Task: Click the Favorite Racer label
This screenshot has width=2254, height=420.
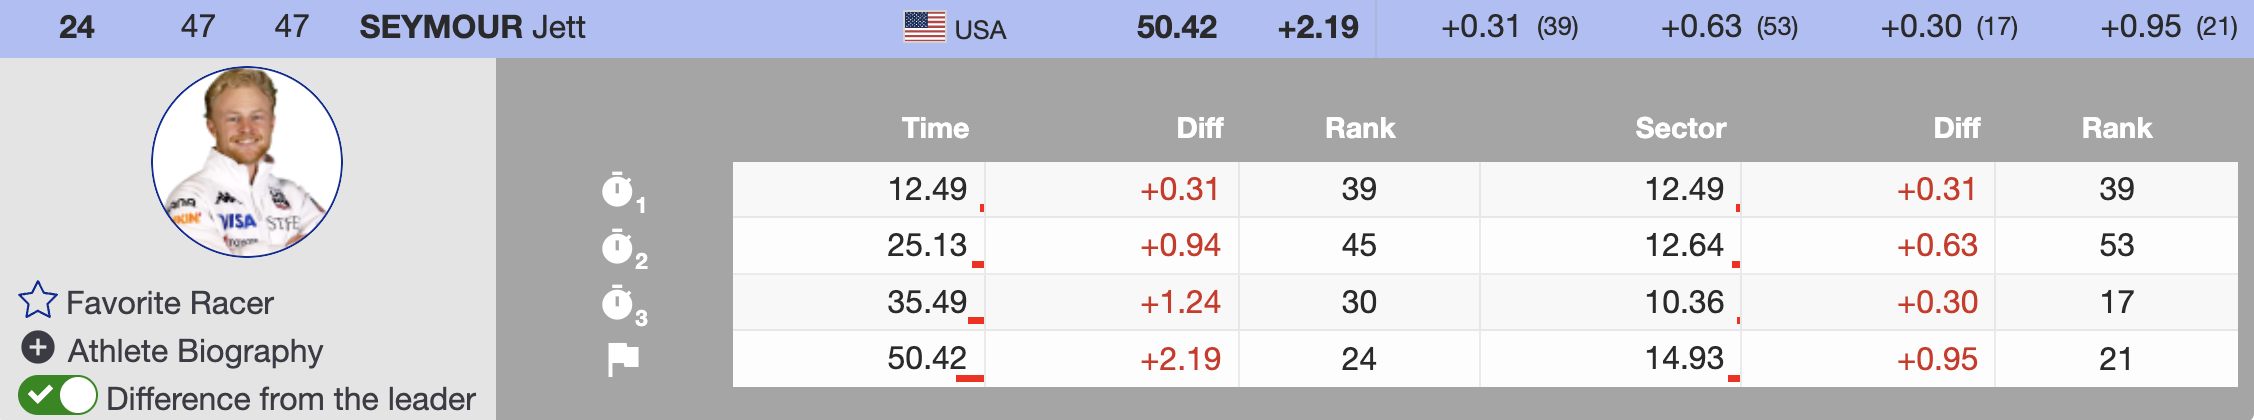Action: click(170, 303)
